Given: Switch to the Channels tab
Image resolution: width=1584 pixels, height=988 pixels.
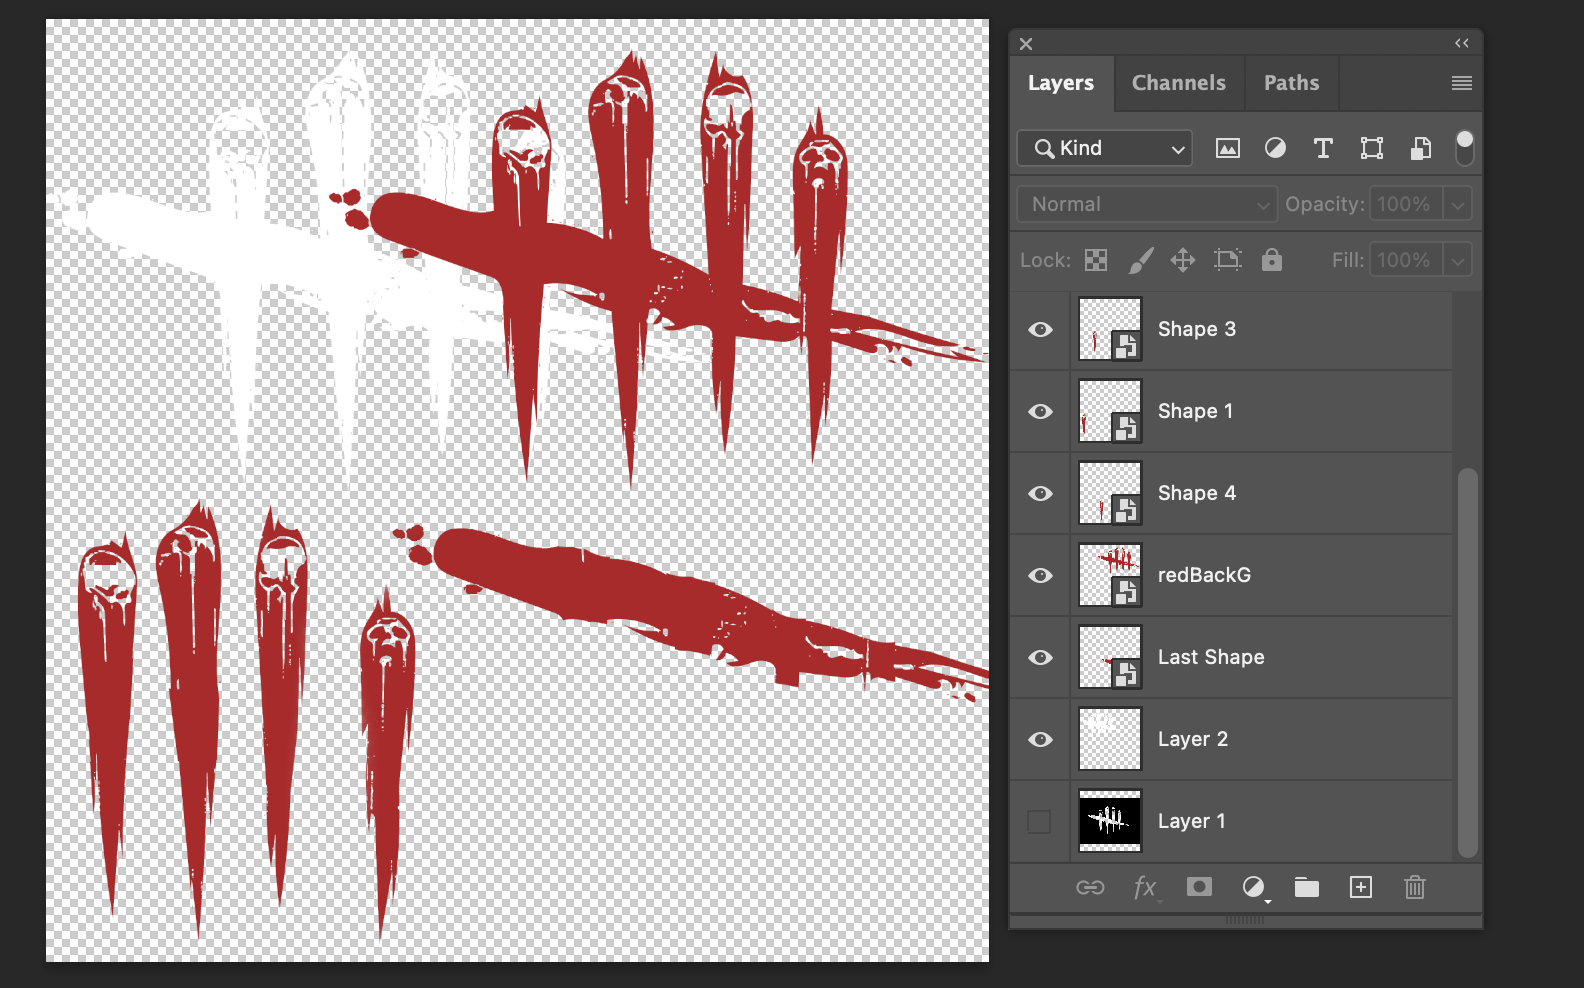Looking at the screenshot, I should [x=1179, y=83].
